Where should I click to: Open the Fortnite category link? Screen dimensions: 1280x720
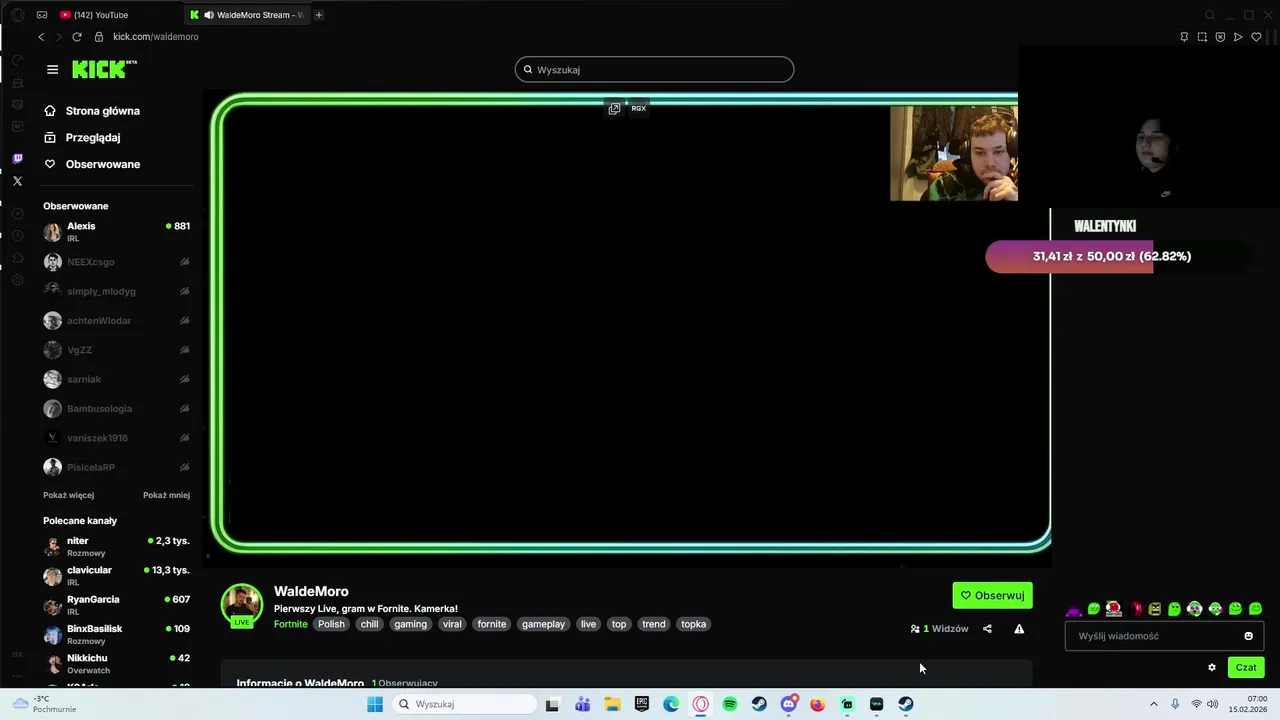pos(291,624)
